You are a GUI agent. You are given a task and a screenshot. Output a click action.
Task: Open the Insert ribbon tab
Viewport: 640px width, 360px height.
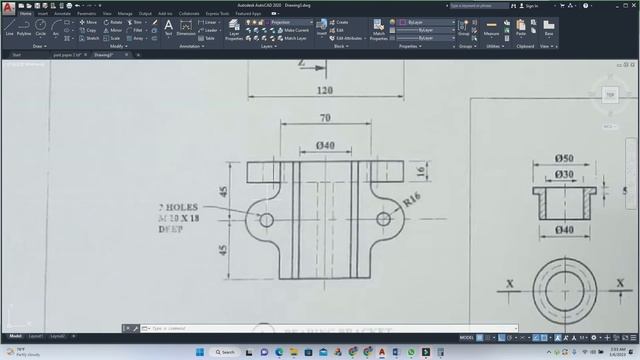pos(42,13)
